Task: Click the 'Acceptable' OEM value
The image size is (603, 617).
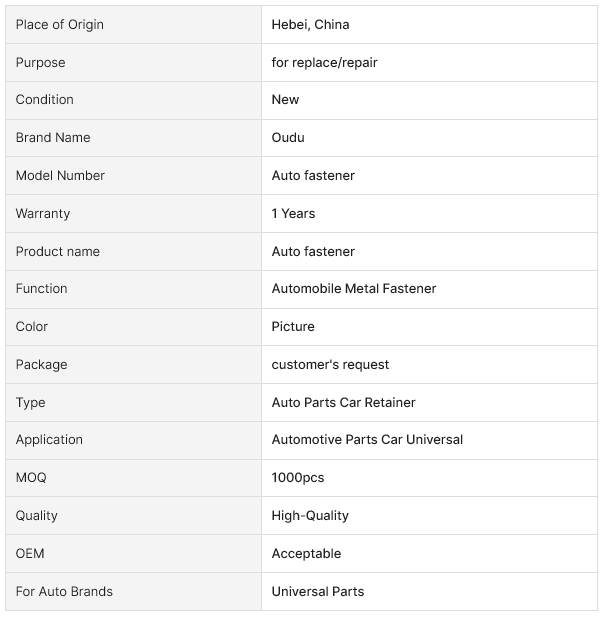Action: click(306, 553)
